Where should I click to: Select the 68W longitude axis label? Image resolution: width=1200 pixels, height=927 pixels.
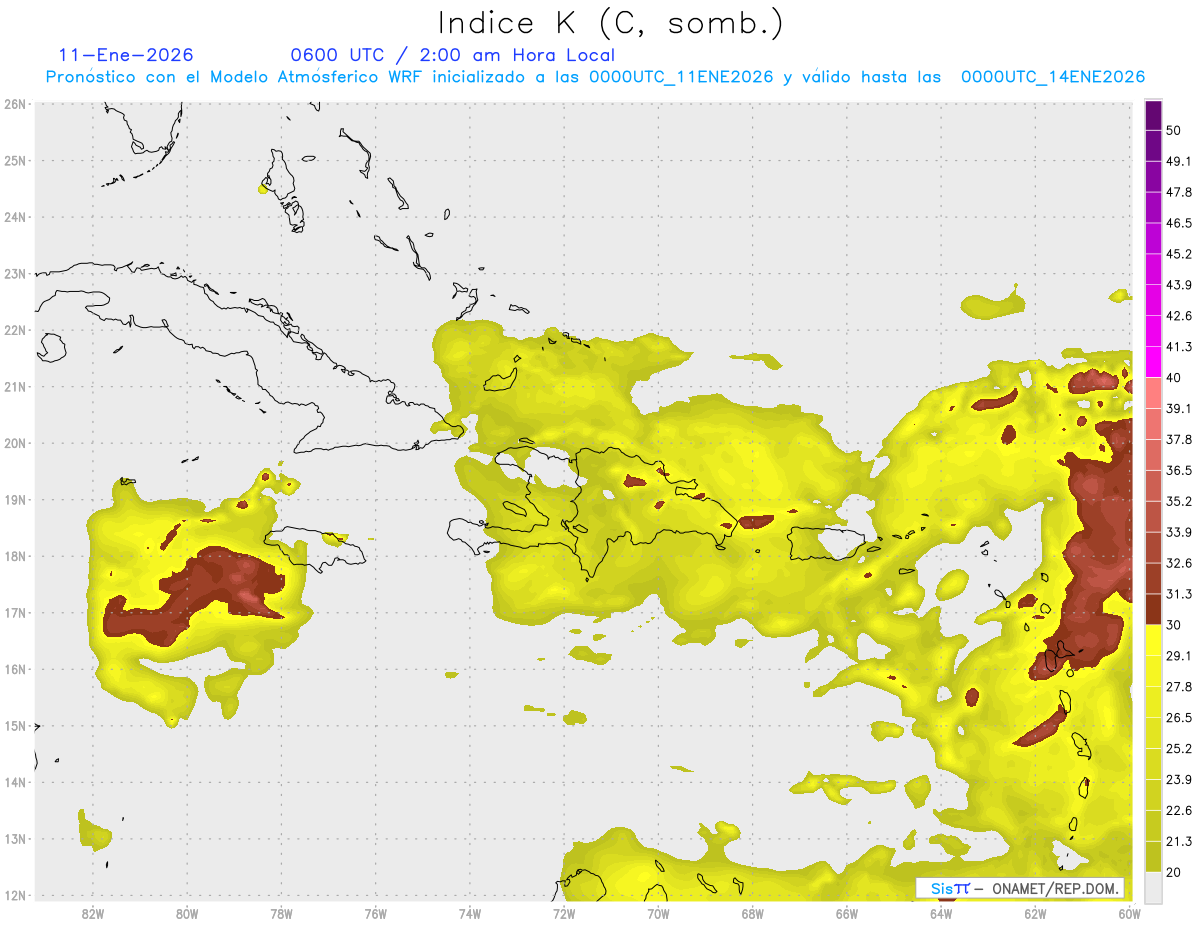753,913
